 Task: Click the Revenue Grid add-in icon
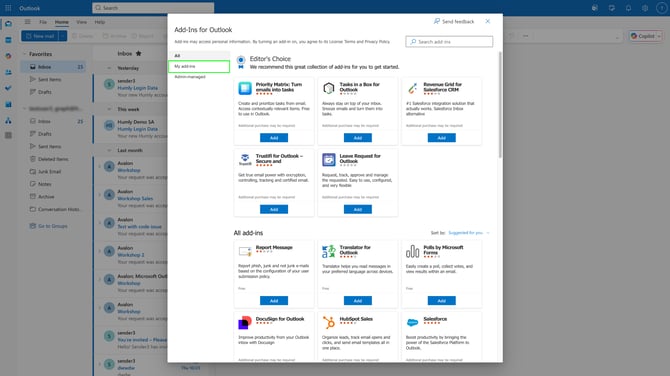click(412, 88)
